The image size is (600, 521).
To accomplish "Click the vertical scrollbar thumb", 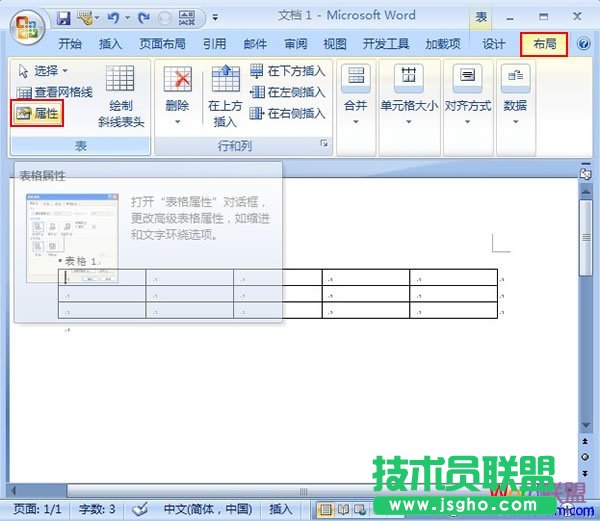I will (585, 238).
